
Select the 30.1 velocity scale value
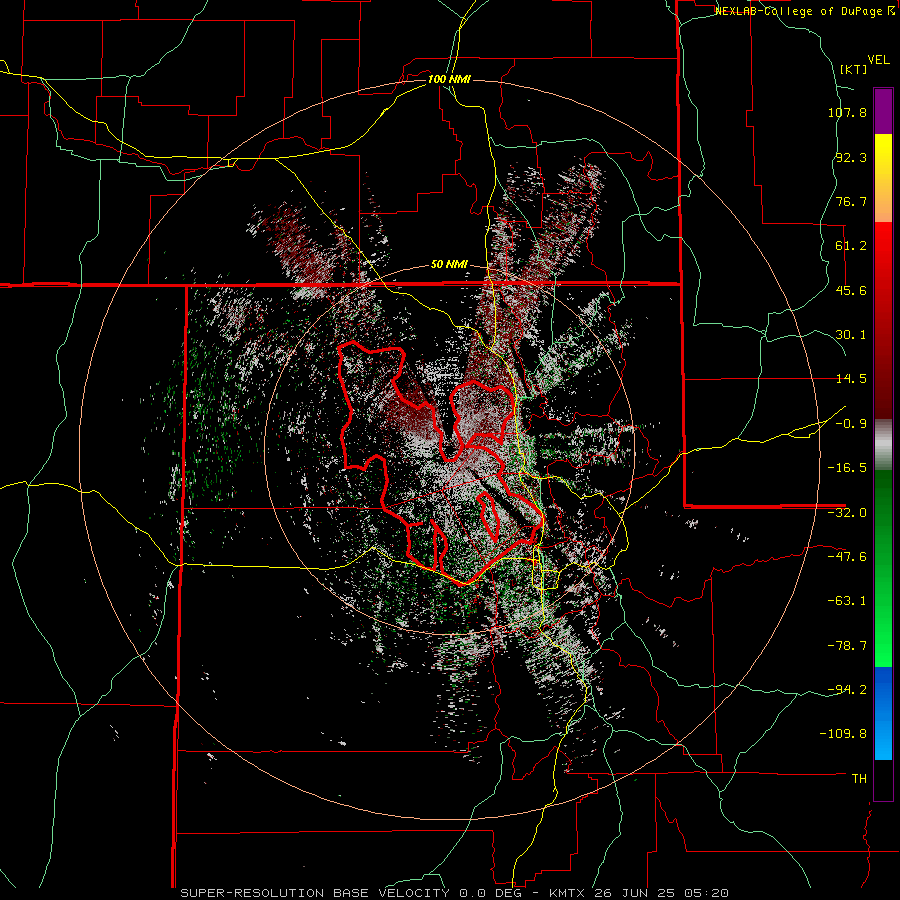(851, 335)
